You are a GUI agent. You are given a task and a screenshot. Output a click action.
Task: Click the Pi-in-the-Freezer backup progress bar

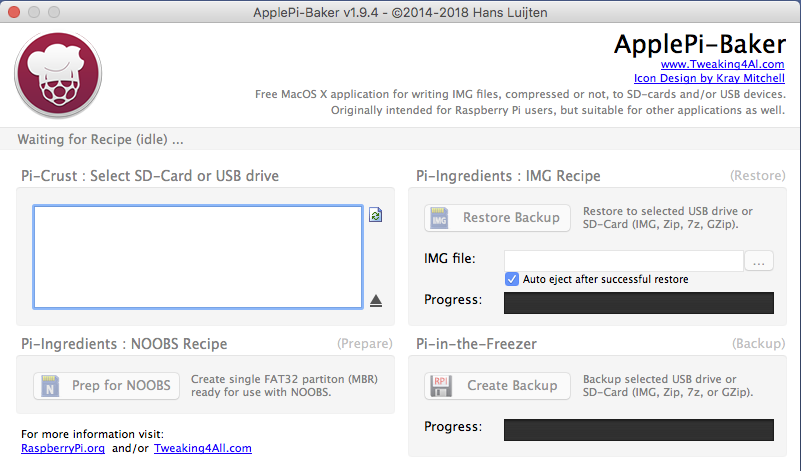[638, 429]
